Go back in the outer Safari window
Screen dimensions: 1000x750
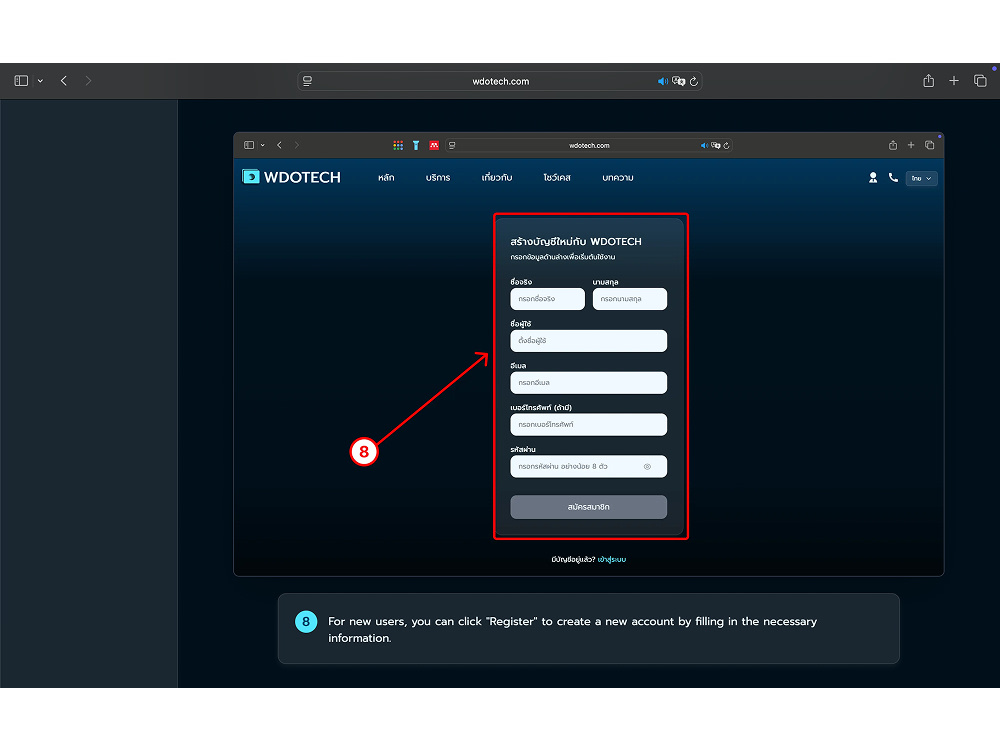coord(64,81)
